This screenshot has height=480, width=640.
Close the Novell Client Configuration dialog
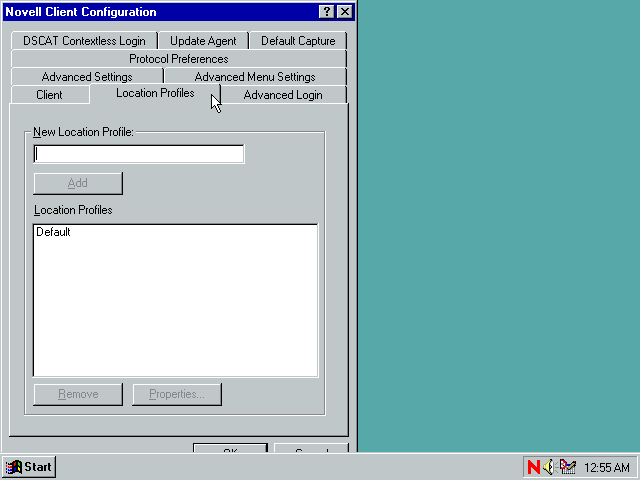coord(345,12)
